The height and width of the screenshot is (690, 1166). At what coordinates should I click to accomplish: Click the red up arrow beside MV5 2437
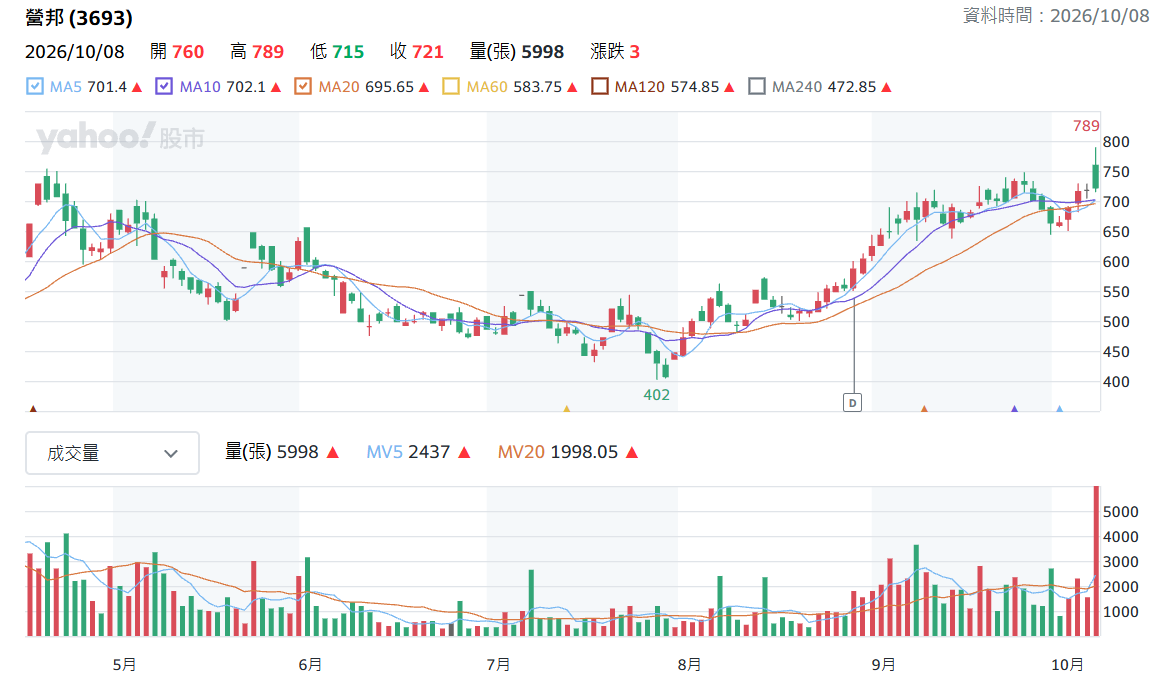click(464, 452)
